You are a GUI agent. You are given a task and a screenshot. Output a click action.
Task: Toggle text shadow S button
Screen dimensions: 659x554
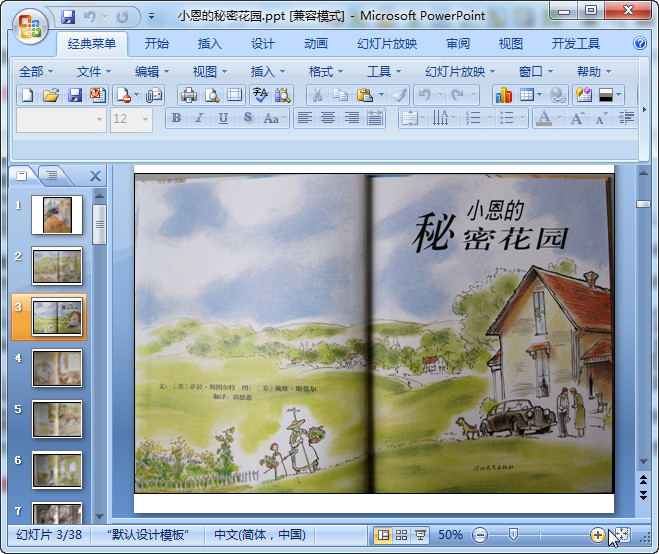[x=248, y=118]
